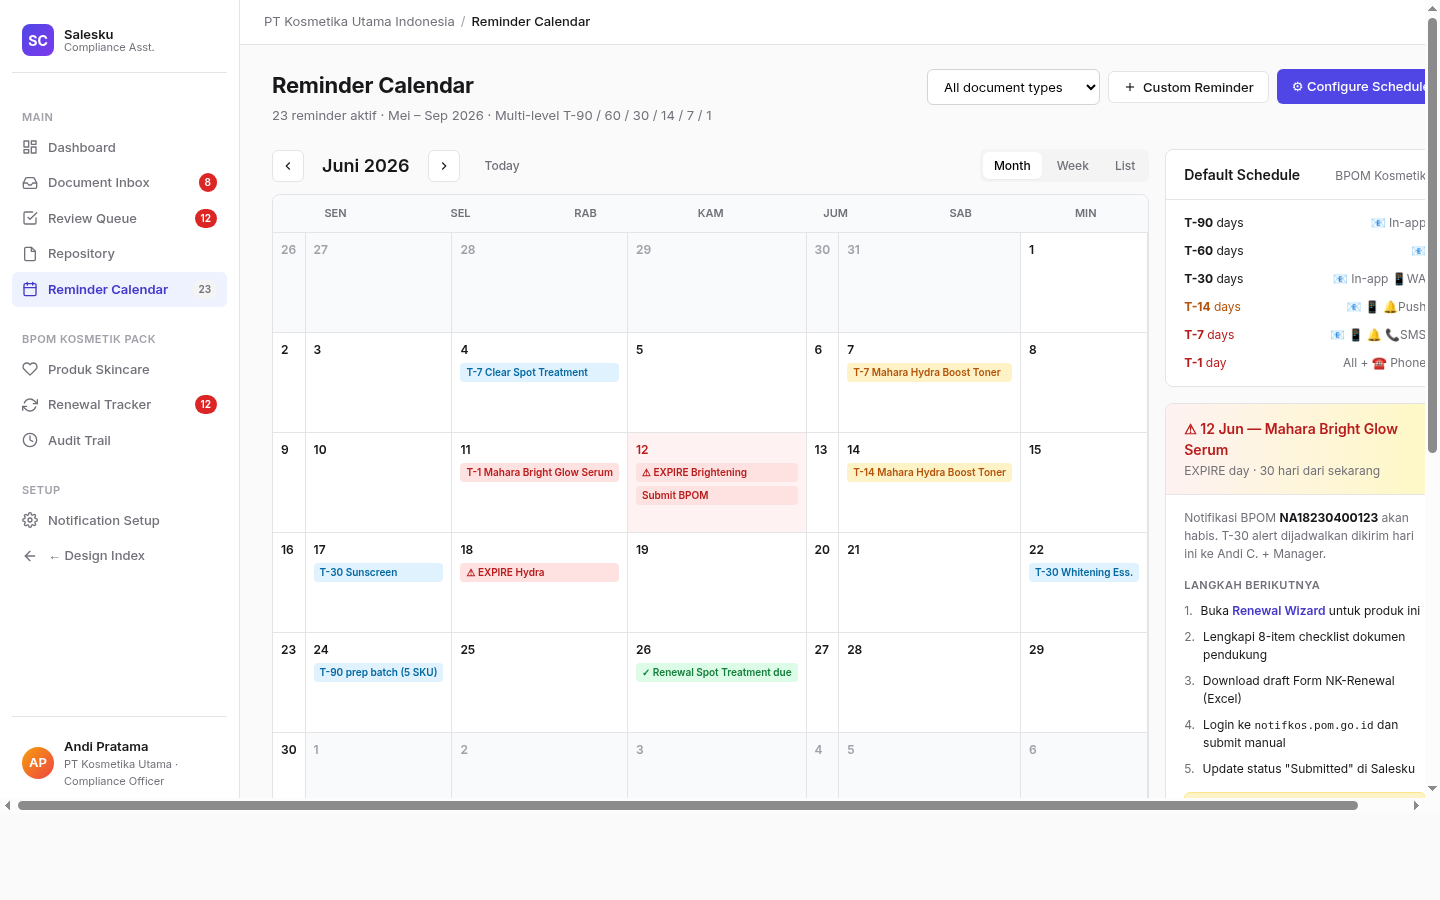Click the Dashboard grid icon
The height and width of the screenshot is (900, 1440).
pyautogui.click(x=30, y=147)
